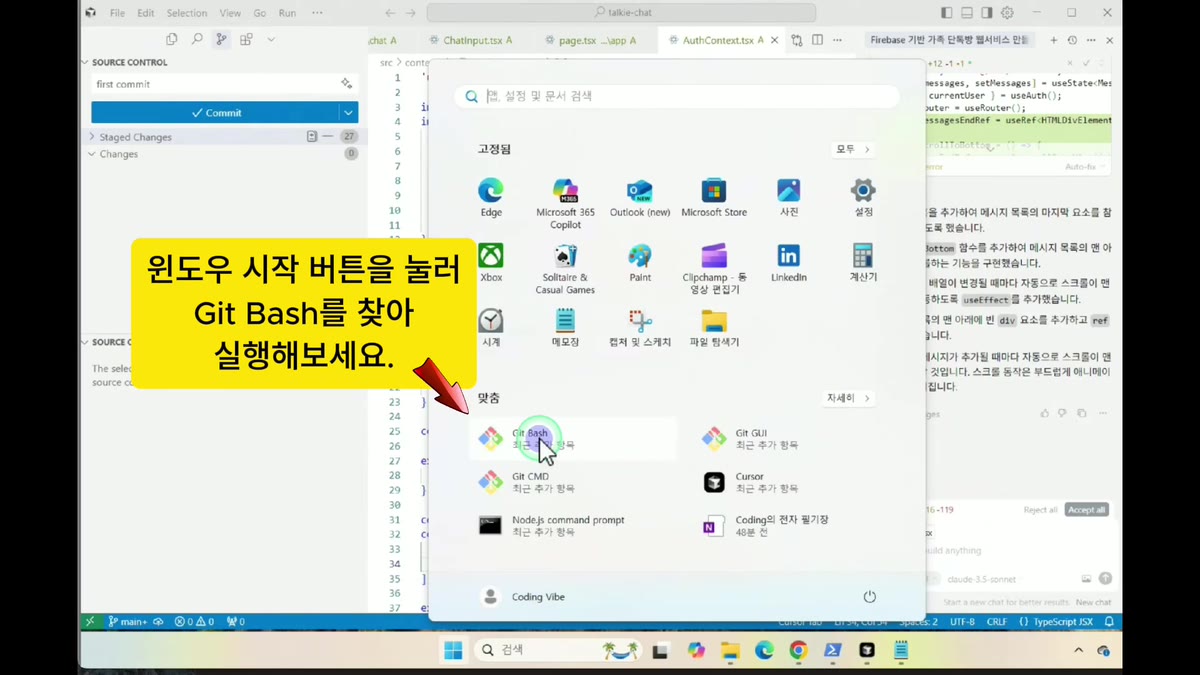Open the Commit button dropdown arrow
Image resolution: width=1200 pixels, height=675 pixels.
click(348, 113)
